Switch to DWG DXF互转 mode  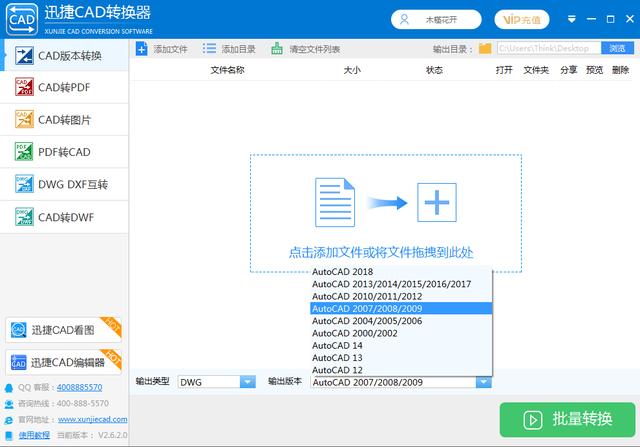tap(64, 185)
